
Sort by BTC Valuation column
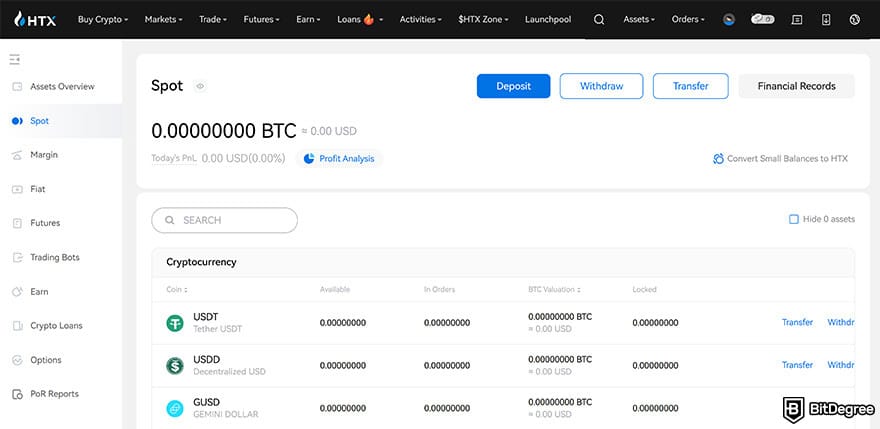pos(554,290)
